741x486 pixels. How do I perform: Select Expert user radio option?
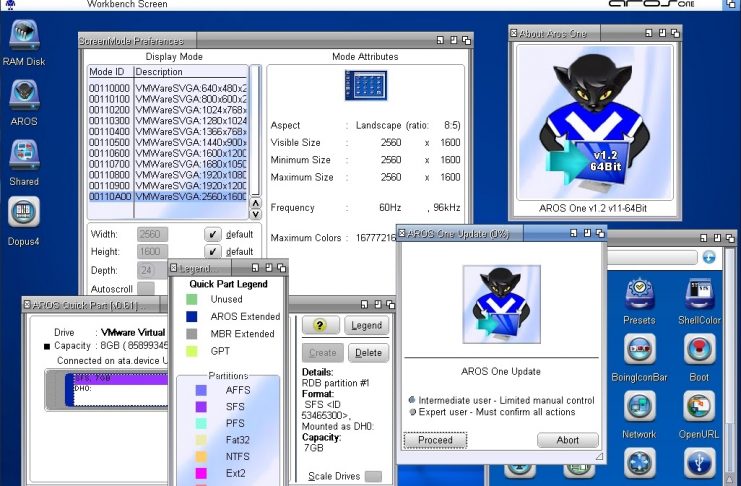[412, 411]
